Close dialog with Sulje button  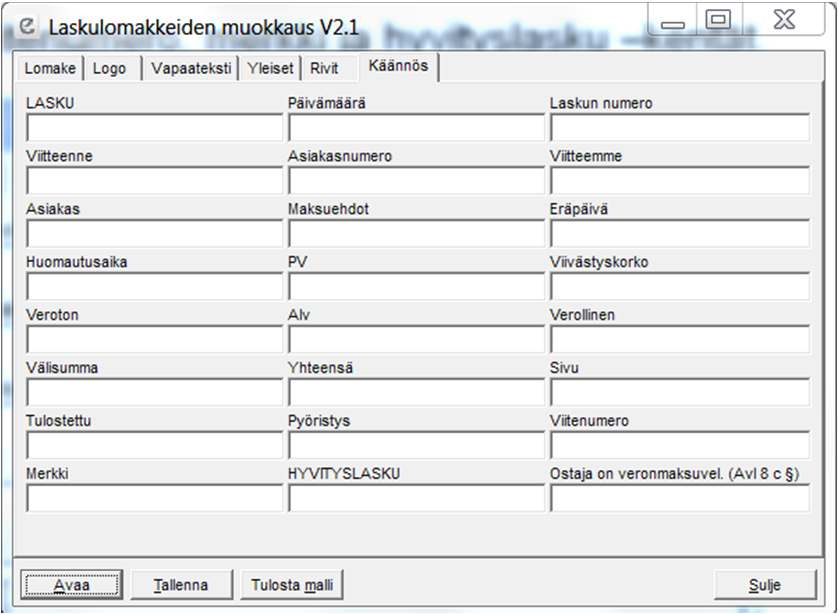click(765, 585)
